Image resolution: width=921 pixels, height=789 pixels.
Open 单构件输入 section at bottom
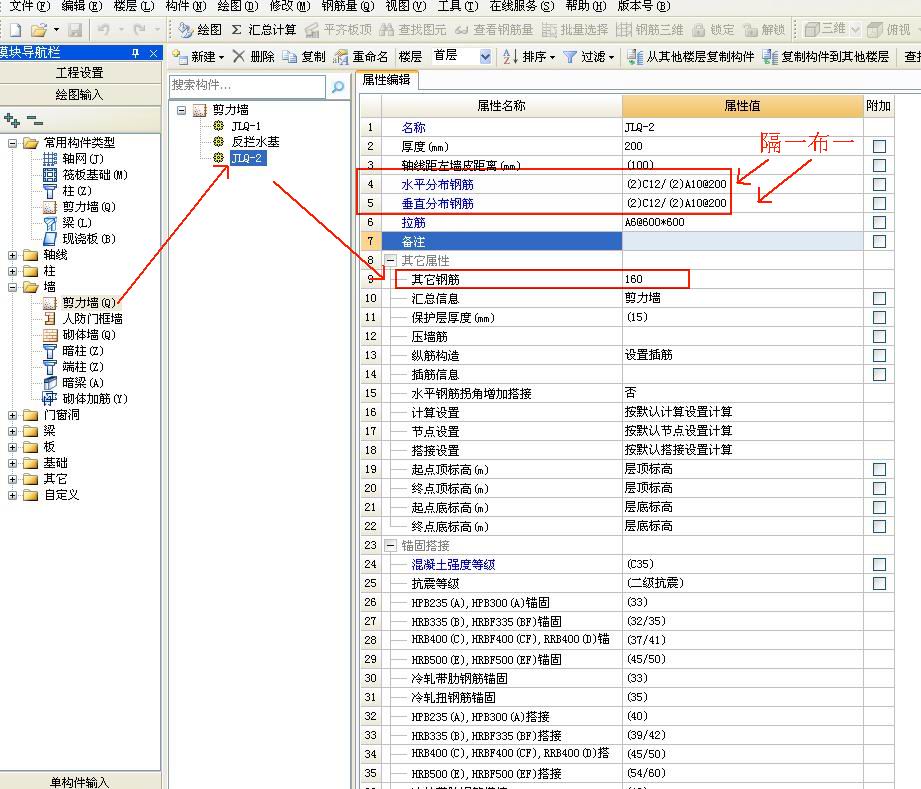[x=80, y=781]
